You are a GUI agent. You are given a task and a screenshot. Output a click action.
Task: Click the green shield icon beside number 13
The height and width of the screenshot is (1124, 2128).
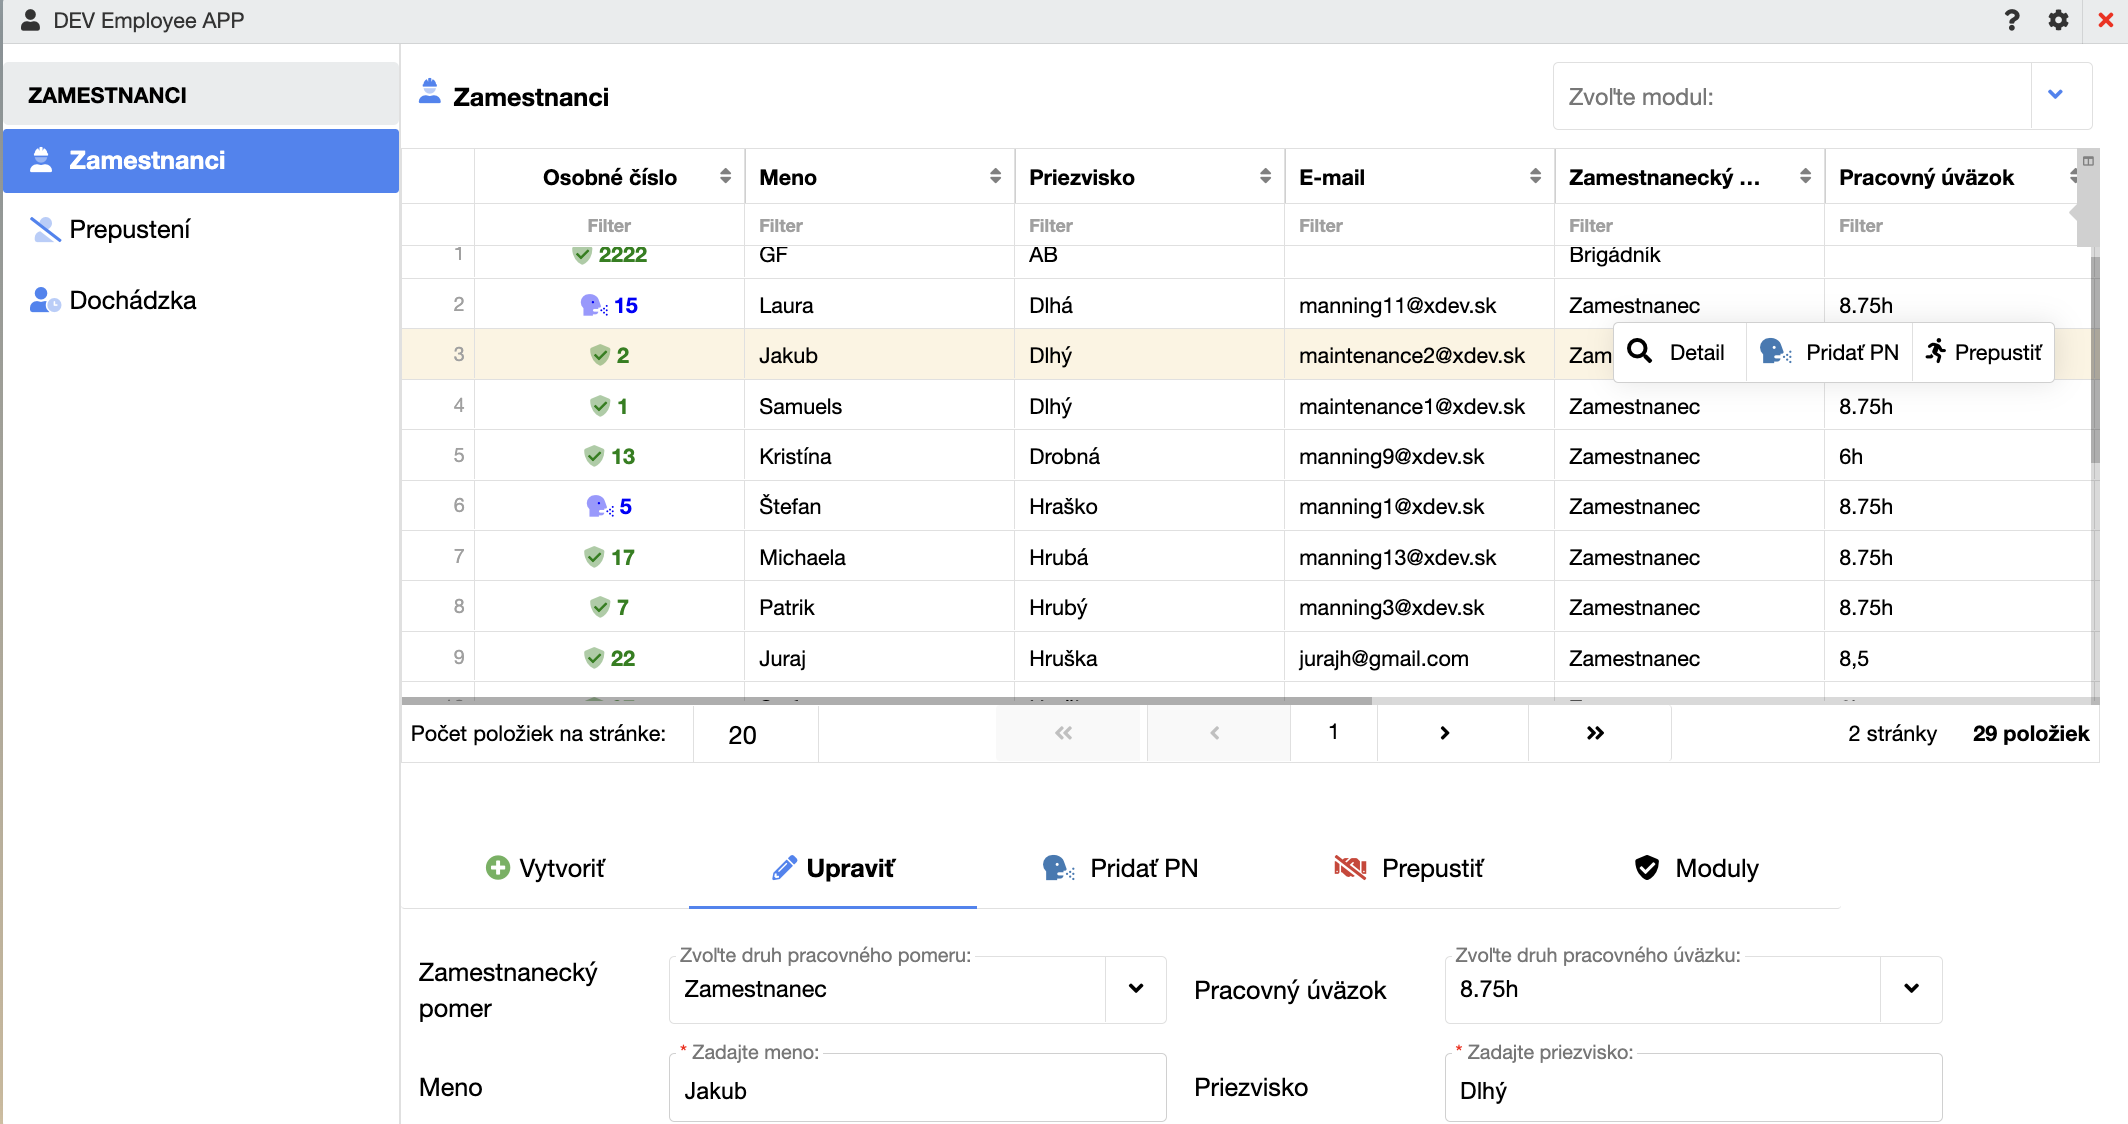(594, 456)
